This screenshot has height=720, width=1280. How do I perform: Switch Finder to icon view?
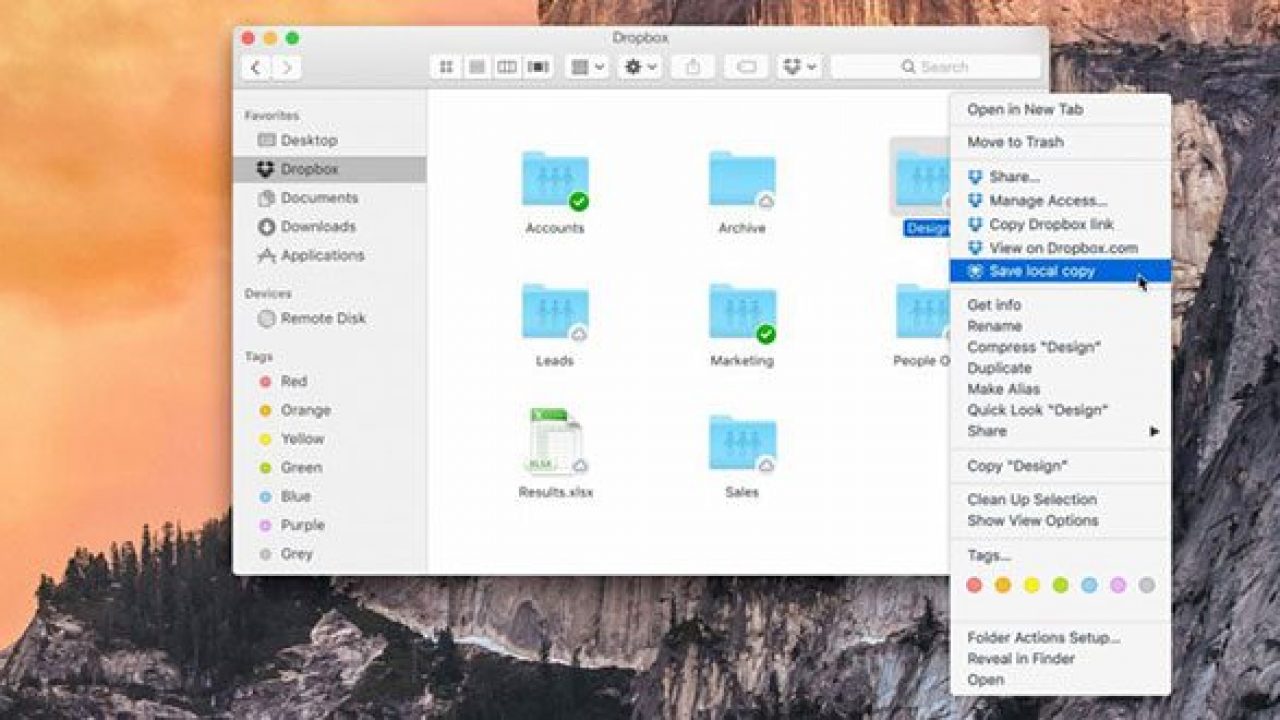coord(446,67)
